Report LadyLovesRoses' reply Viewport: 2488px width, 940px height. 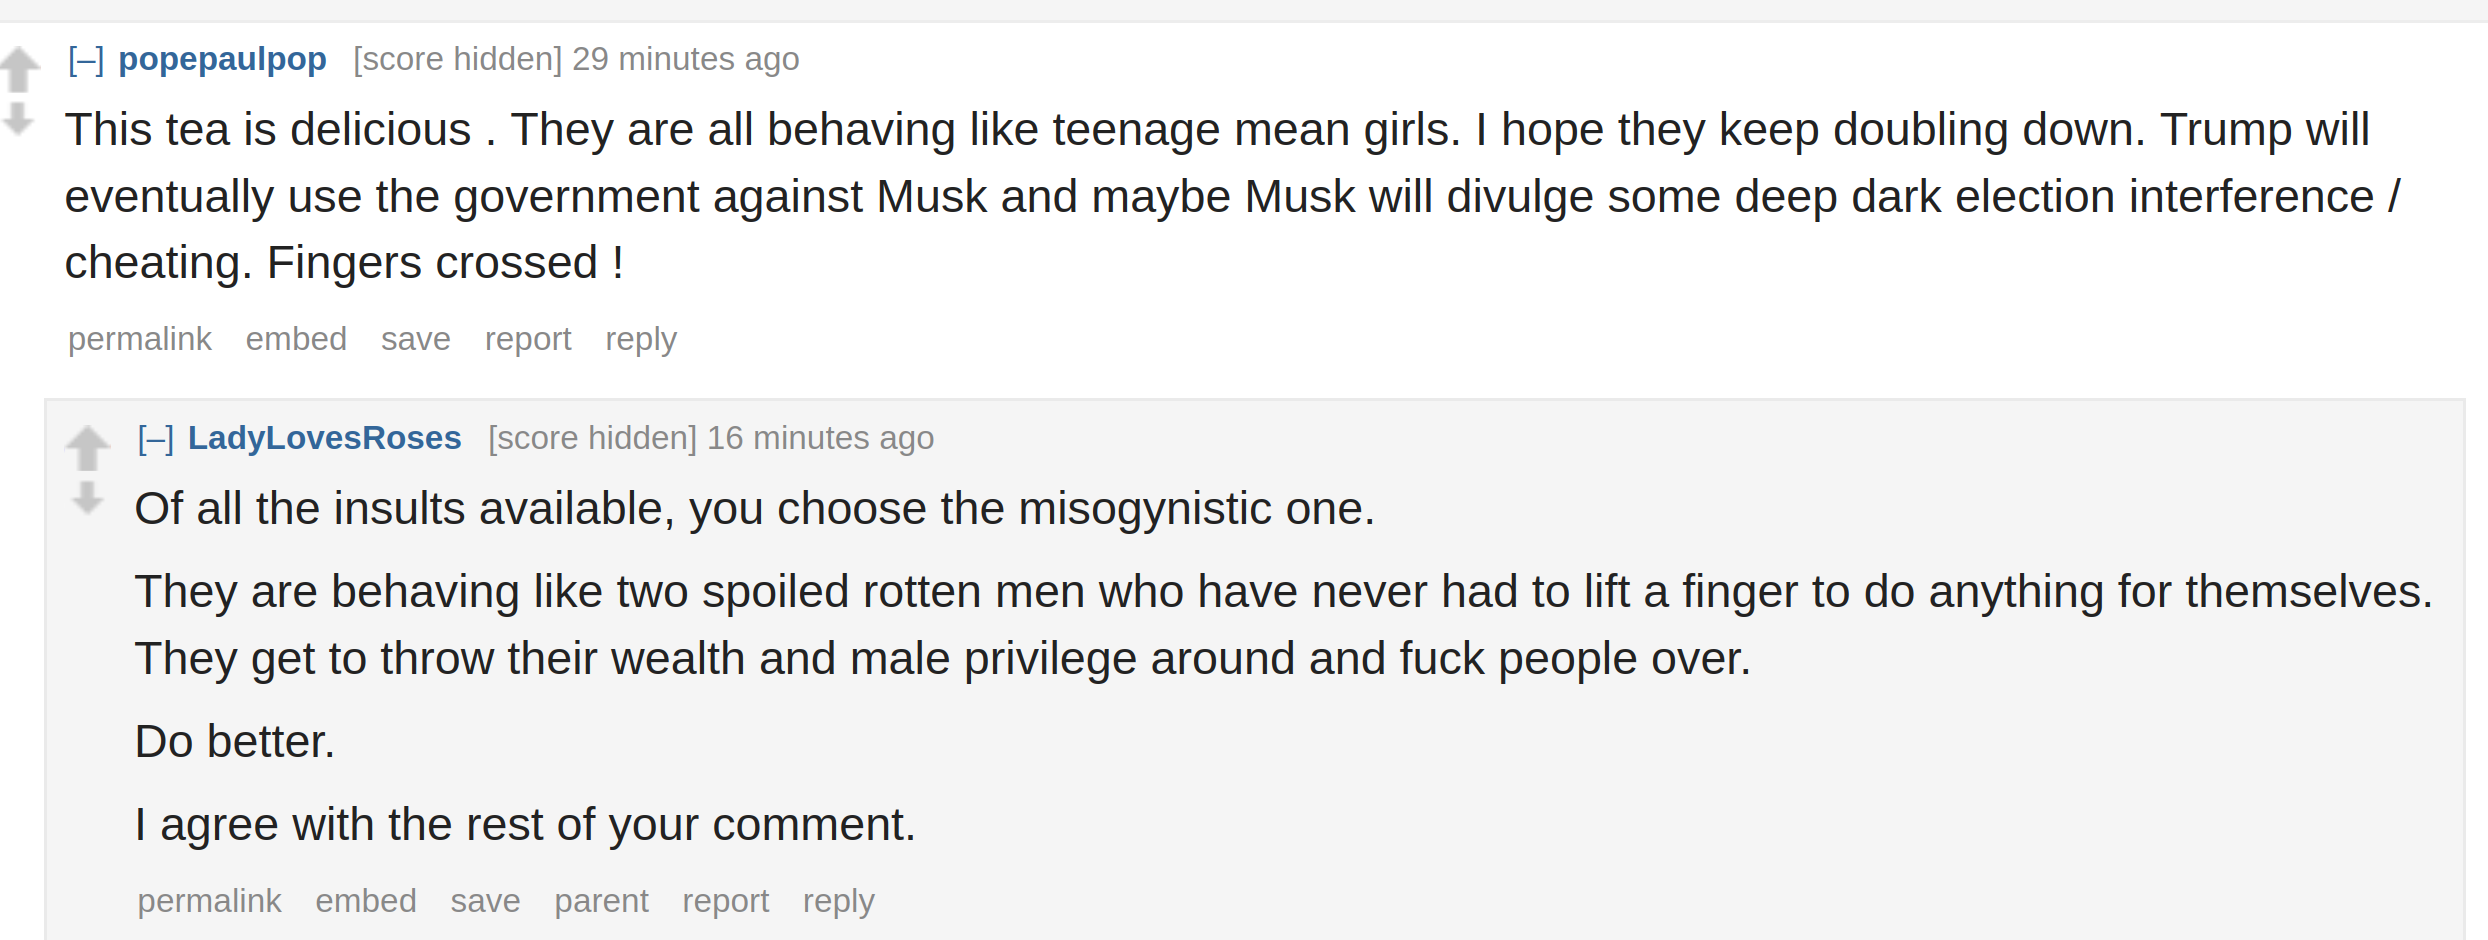726,902
